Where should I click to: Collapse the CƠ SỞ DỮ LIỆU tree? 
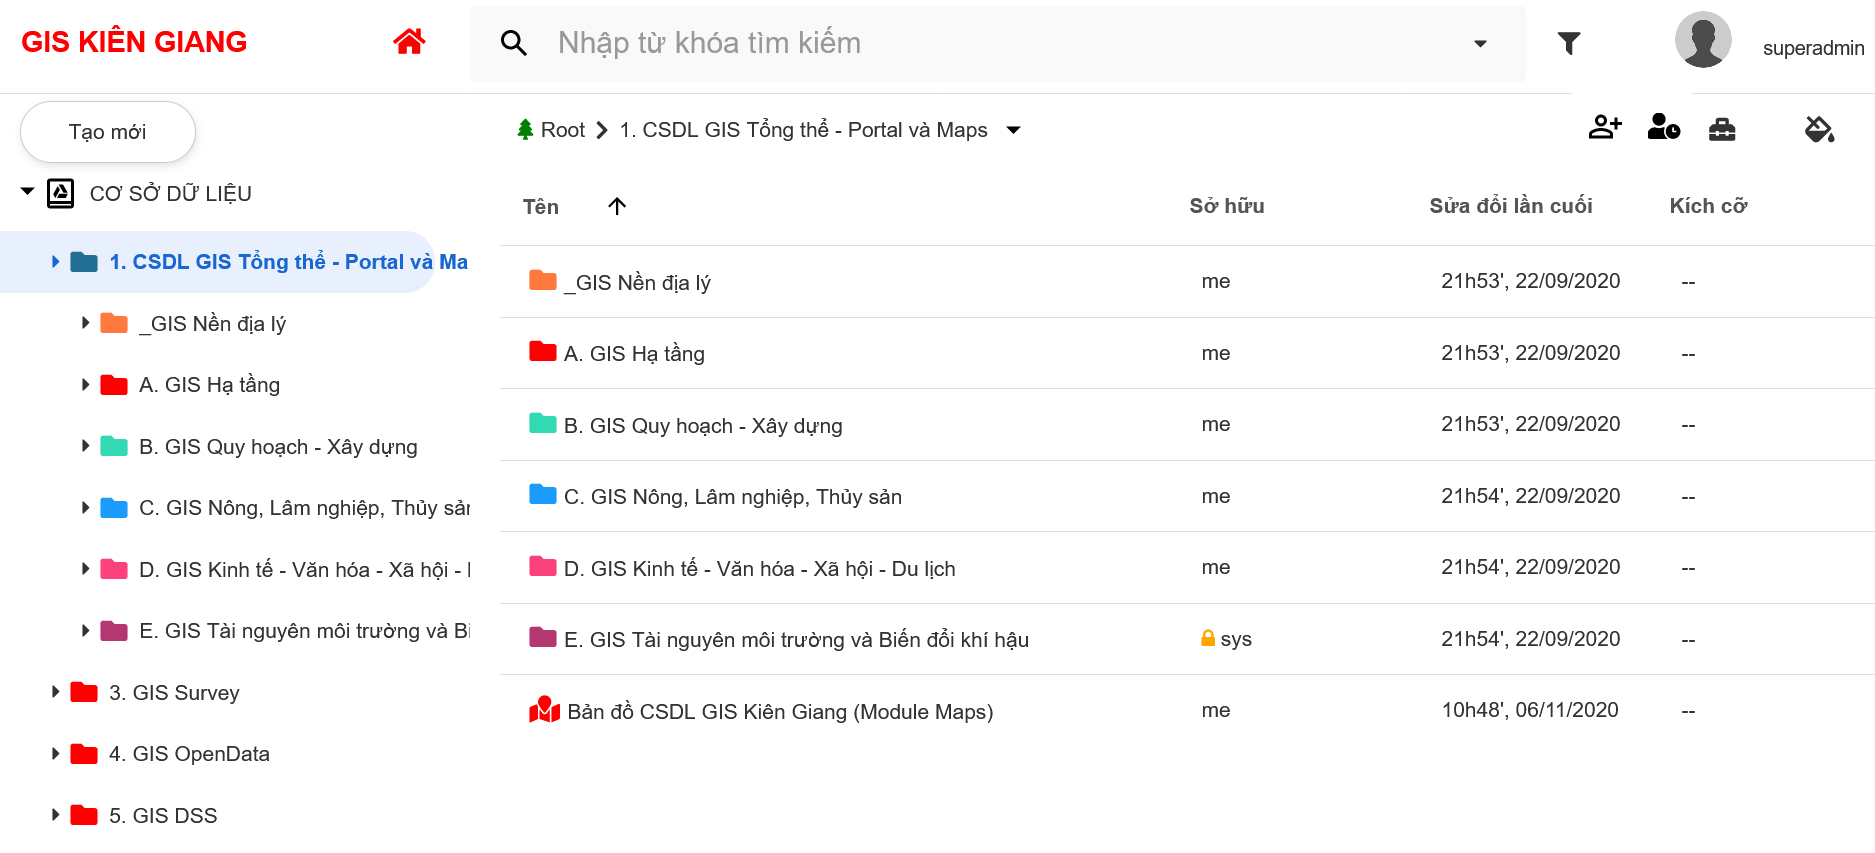point(28,192)
